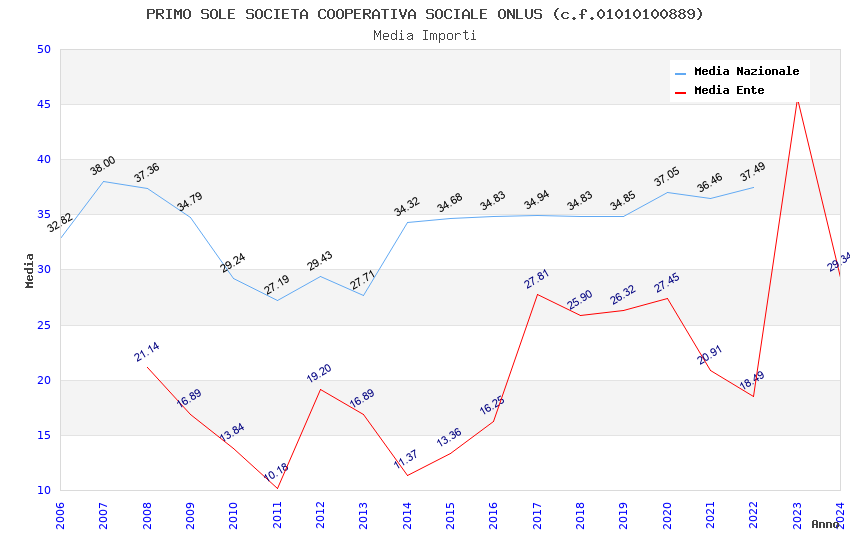850x550 pixels.
Task: Click the Media Nazionale legend label
Action: (746, 71)
